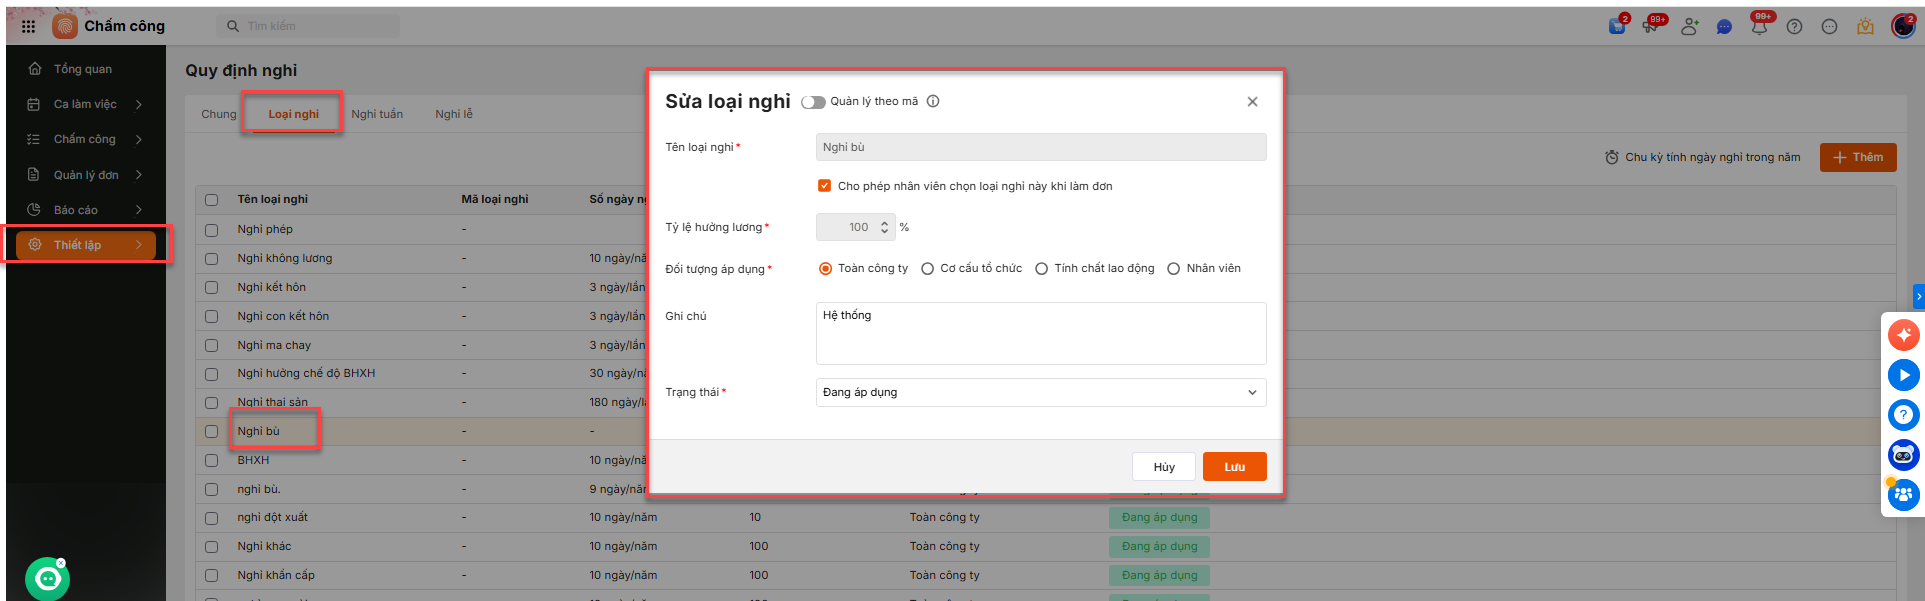Click the info icon beside Quản lý theo mã

[x=933, y=101]
